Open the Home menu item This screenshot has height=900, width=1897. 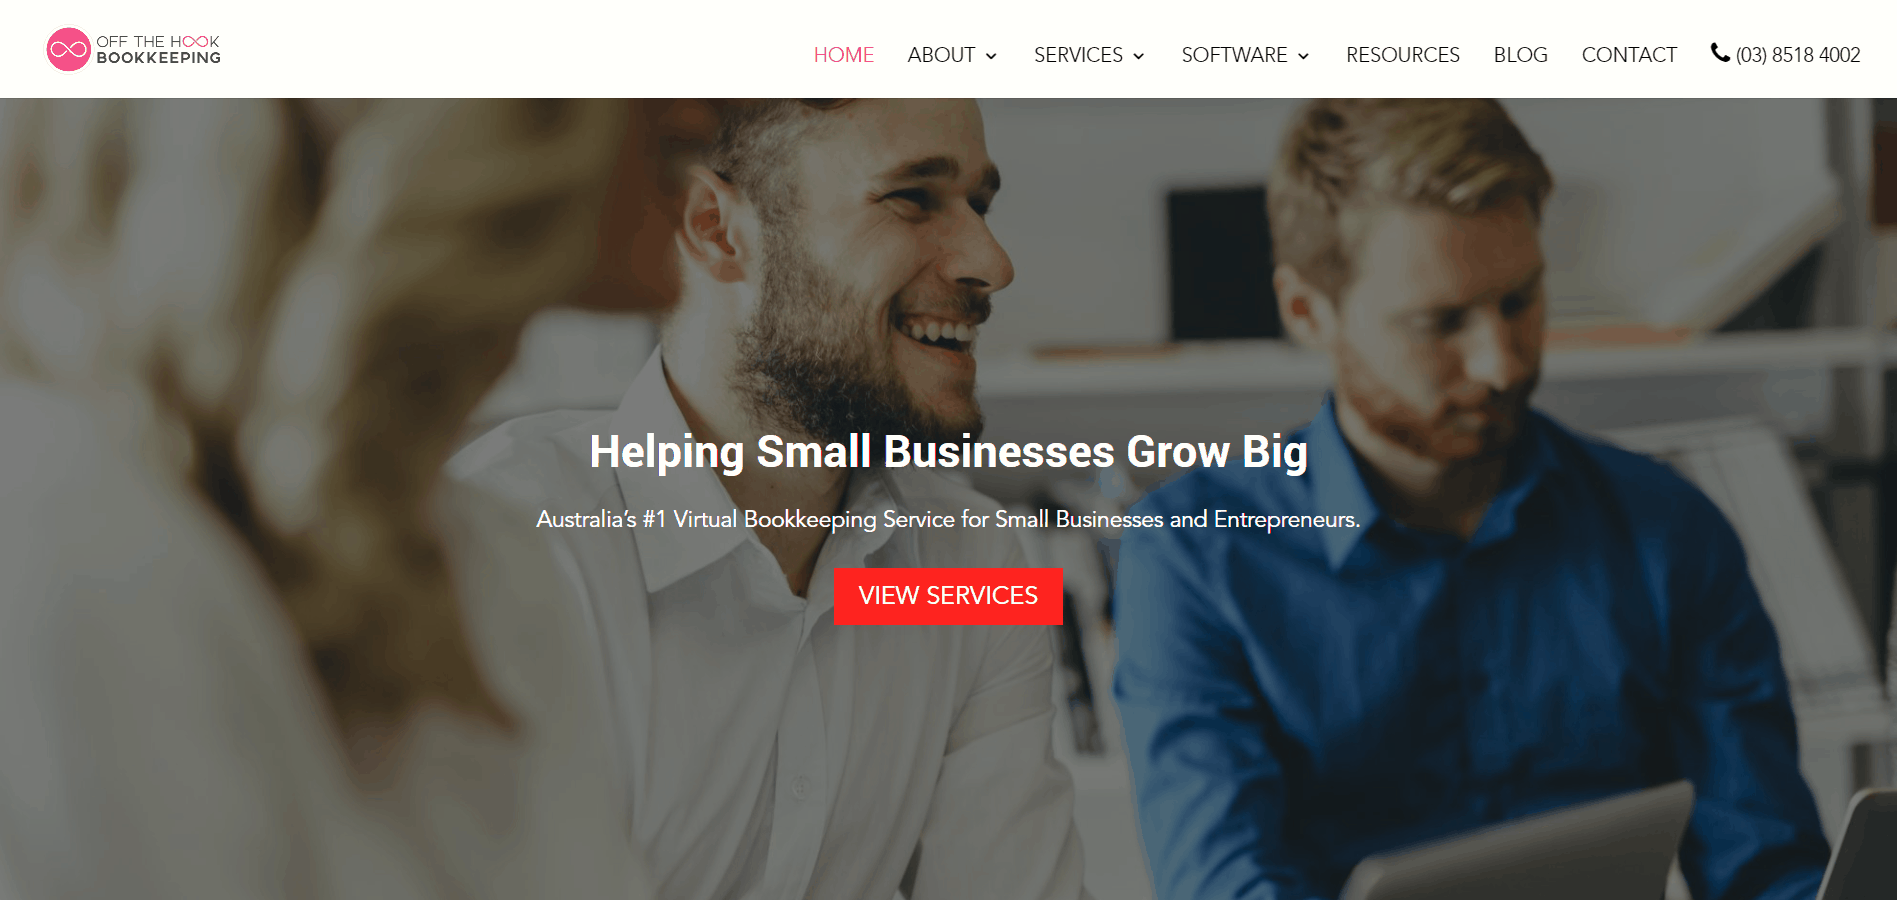[x=844, y=55]
